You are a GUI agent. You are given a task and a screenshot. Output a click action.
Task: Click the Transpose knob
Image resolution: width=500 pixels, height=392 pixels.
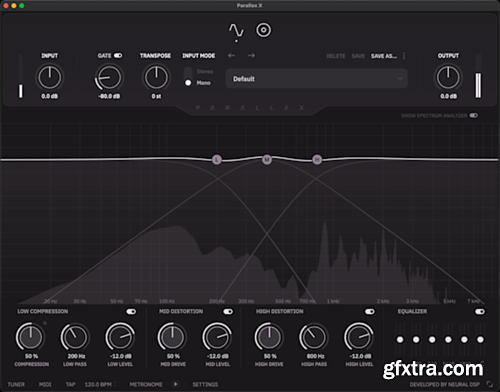coord(156,77)
